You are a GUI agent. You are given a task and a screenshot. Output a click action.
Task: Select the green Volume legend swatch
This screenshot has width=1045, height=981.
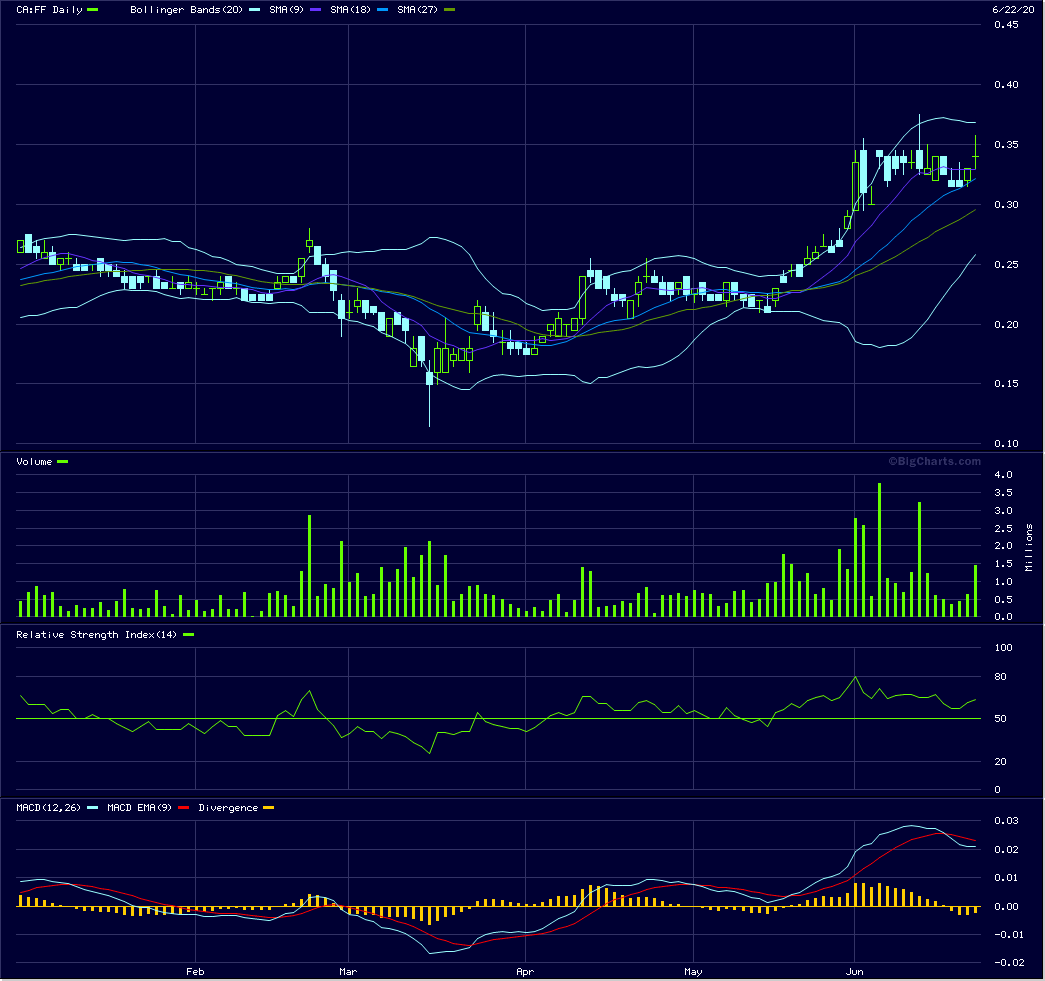click(63, 462)
